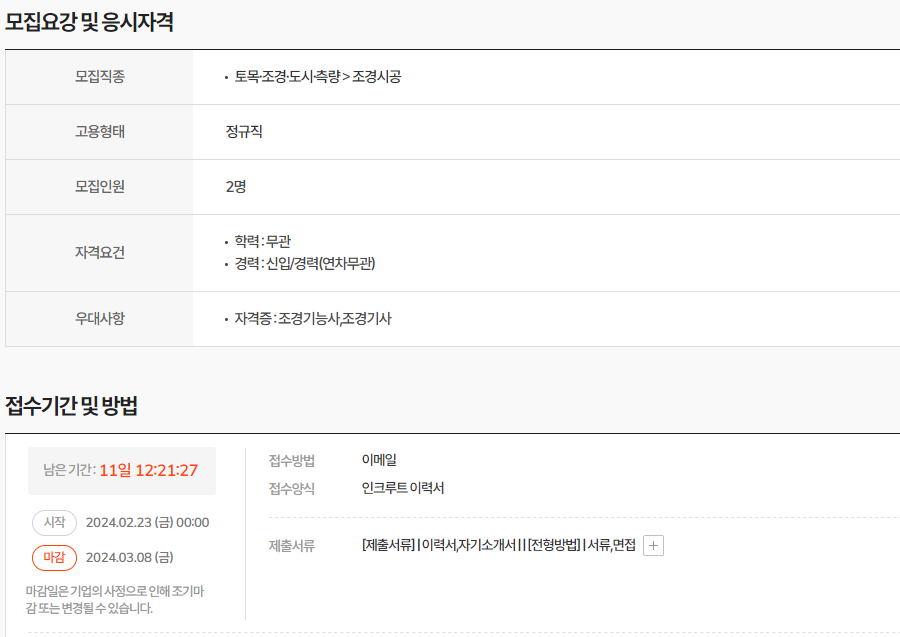Click the 제출서류 label

tap(292, 546)
